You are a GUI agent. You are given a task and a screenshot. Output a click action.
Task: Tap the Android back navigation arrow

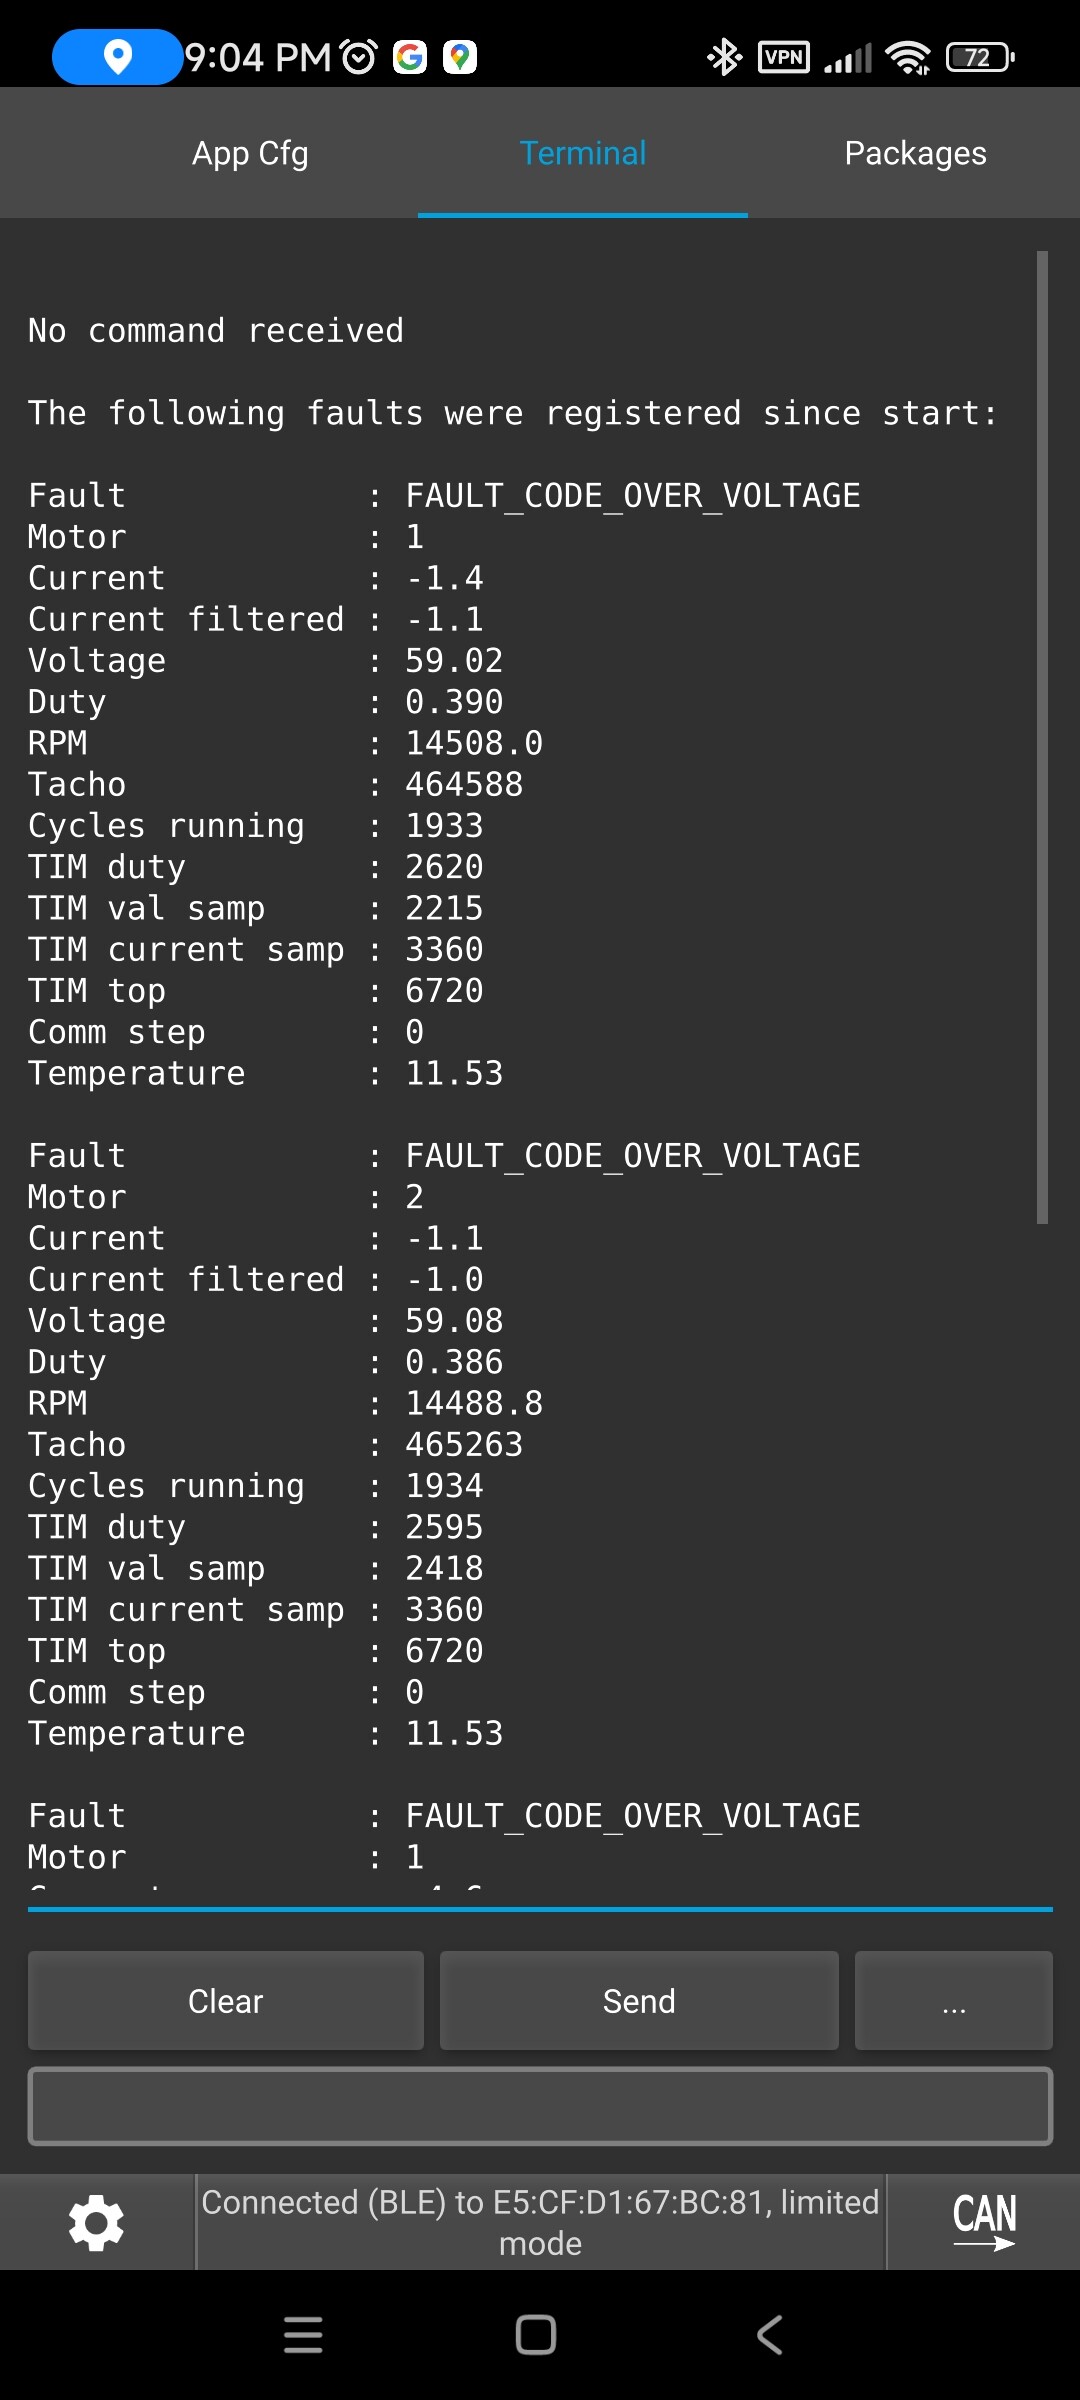click(769, 2335)
